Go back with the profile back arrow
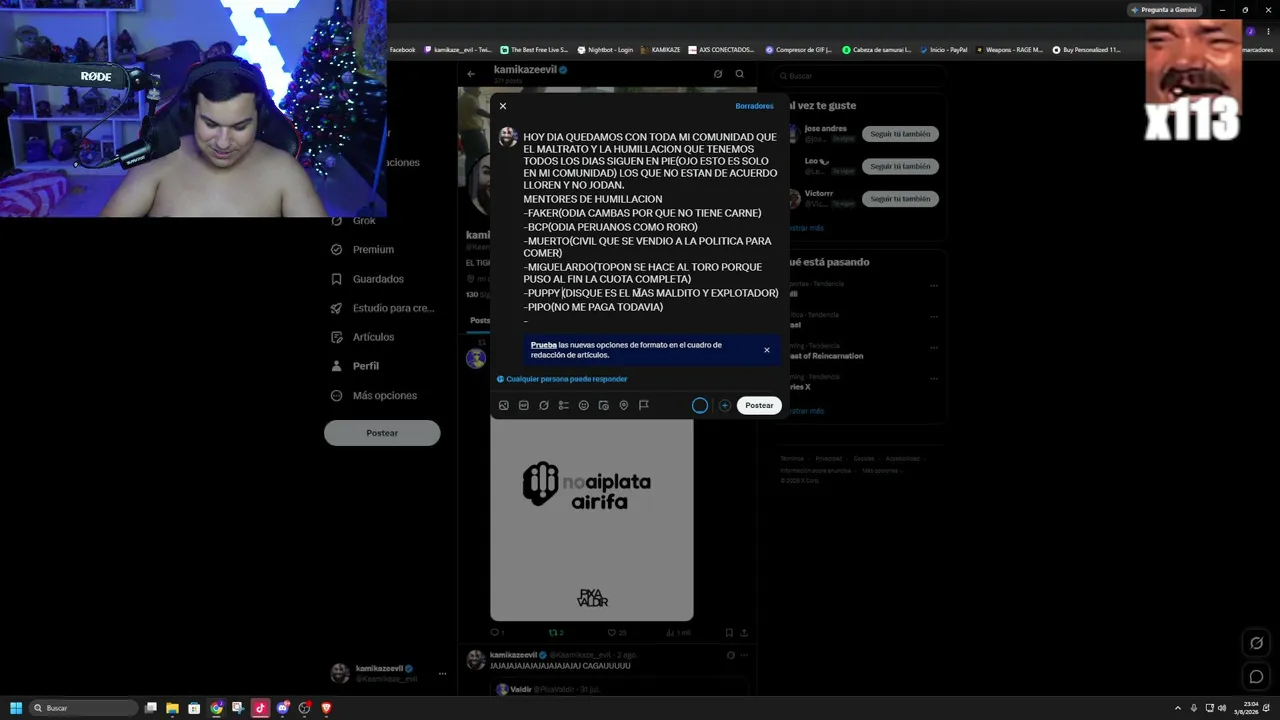The height and width of the screenshot is (720, 1280). point(471,74)
